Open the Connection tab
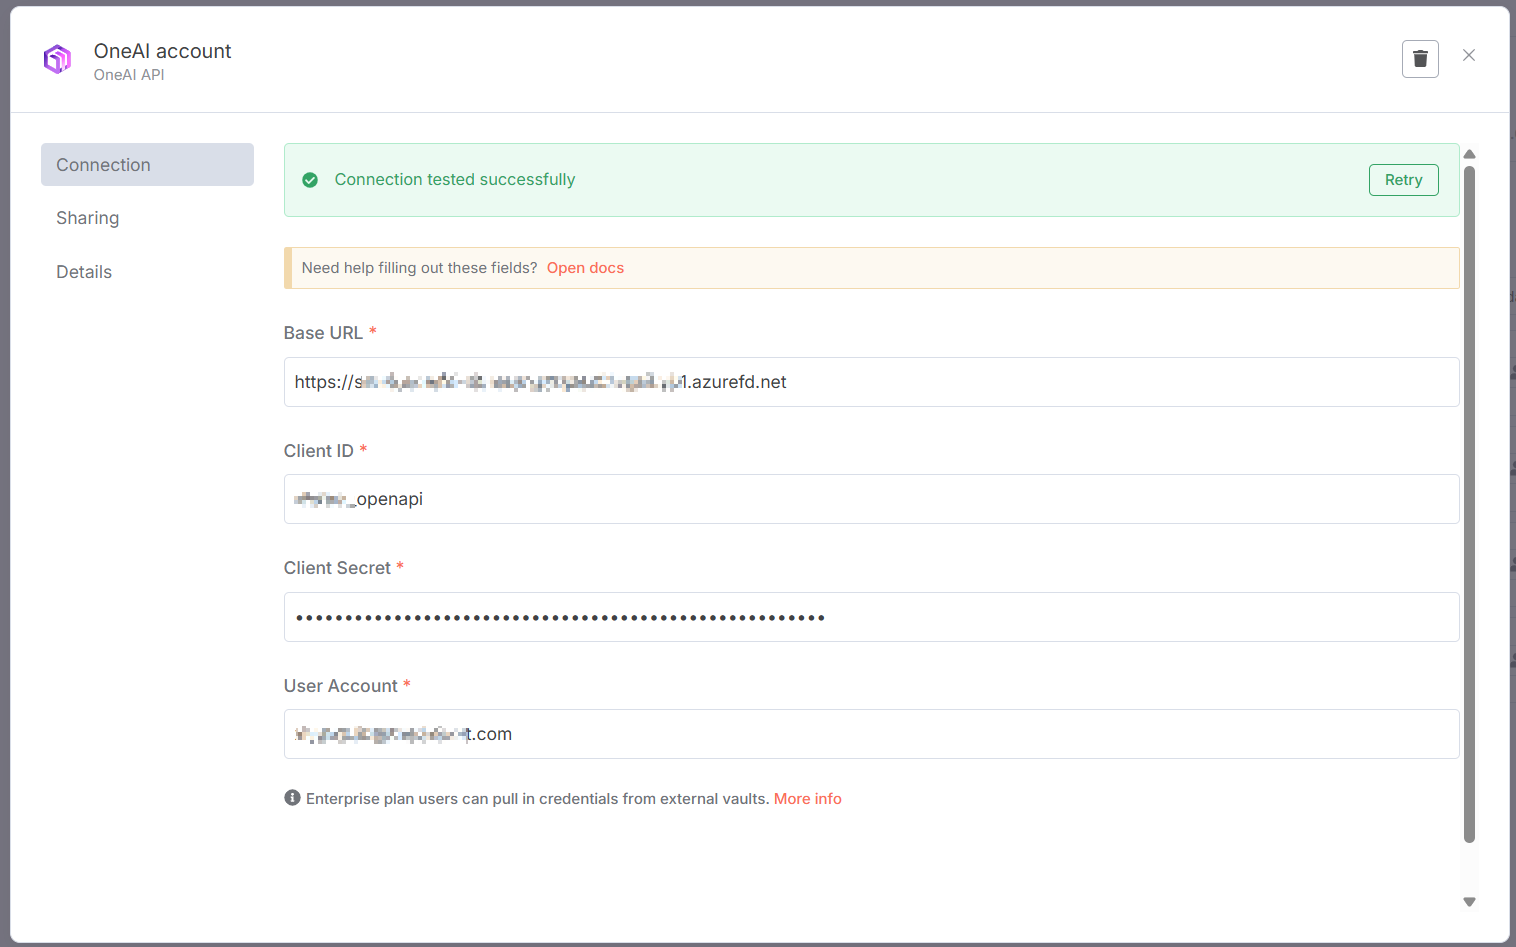The image size is (1516, 947). [147, 165]
